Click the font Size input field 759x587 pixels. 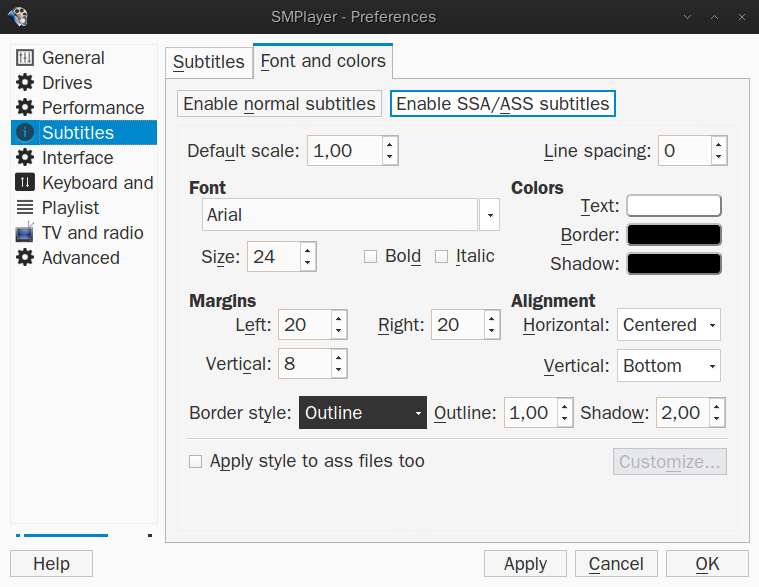click(274, 256)
